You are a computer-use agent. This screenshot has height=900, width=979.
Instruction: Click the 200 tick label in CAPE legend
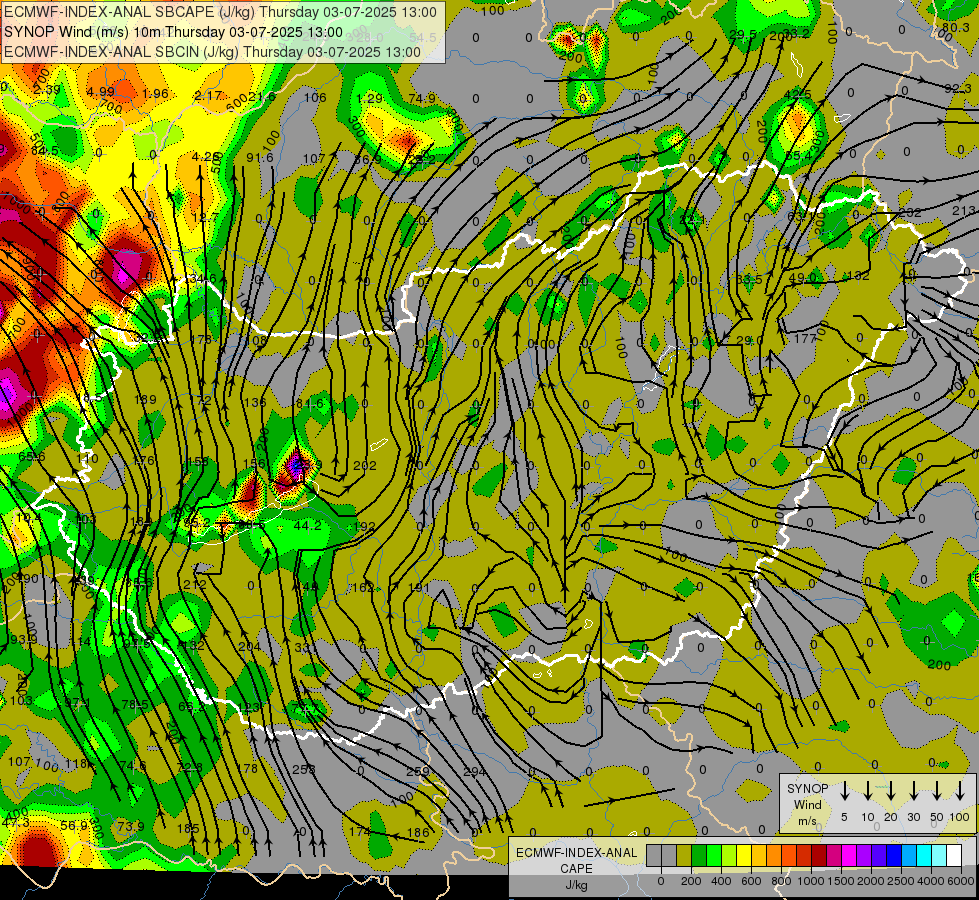[691, 881]
